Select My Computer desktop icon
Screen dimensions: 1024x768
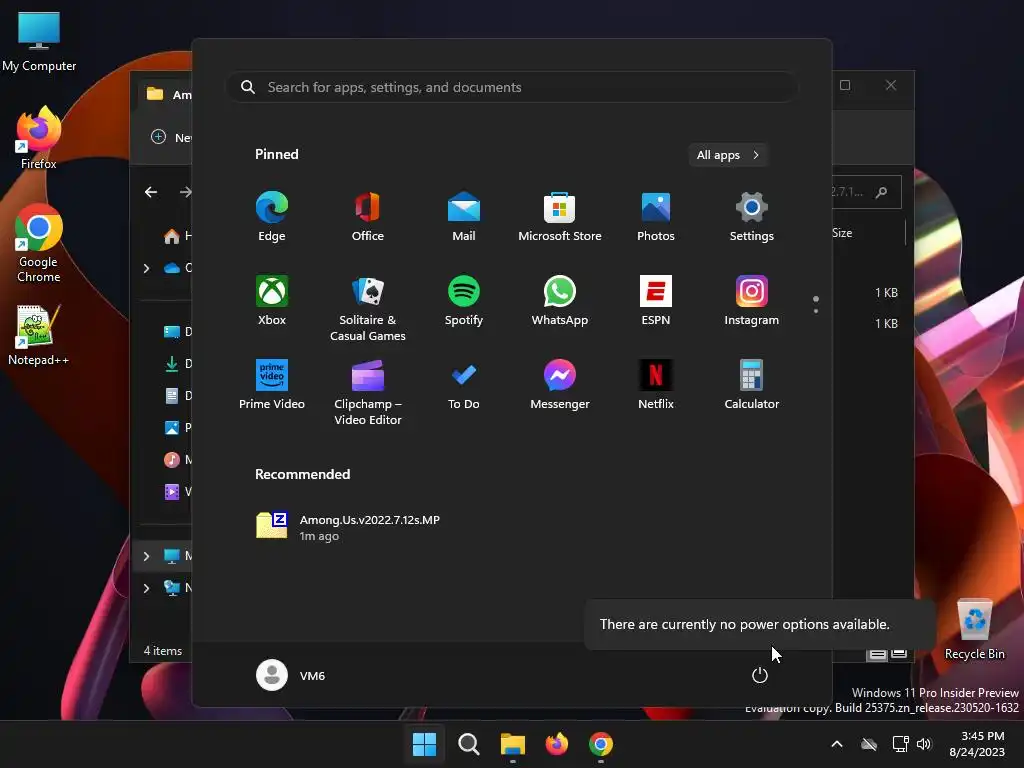[x=39, y=41]
